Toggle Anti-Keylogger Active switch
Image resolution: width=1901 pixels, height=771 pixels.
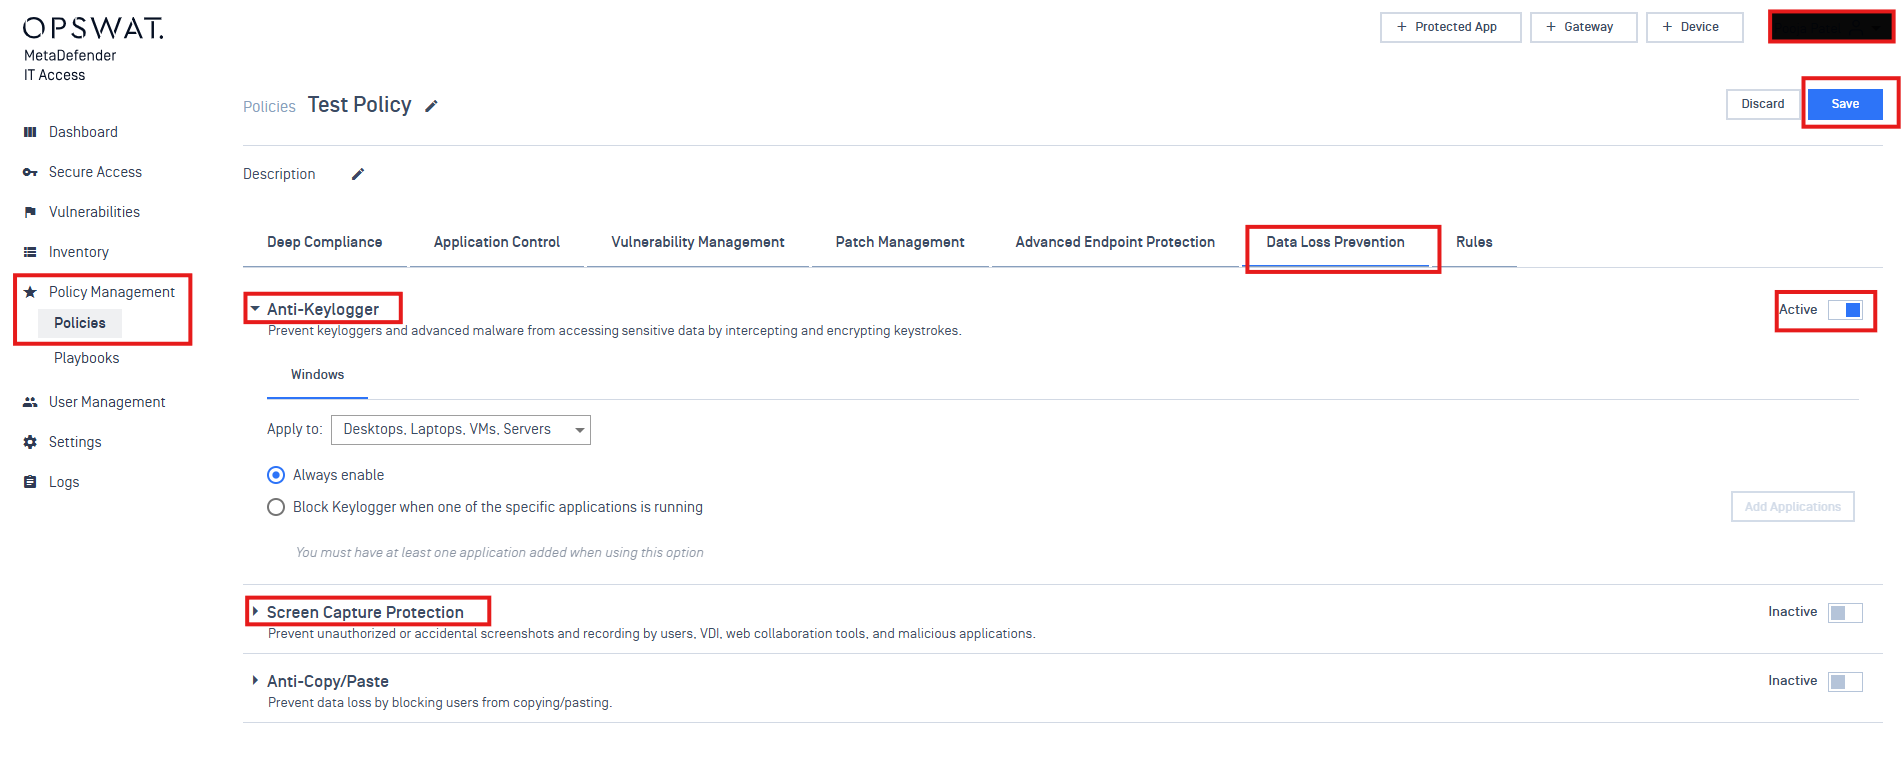[1845, 310]
